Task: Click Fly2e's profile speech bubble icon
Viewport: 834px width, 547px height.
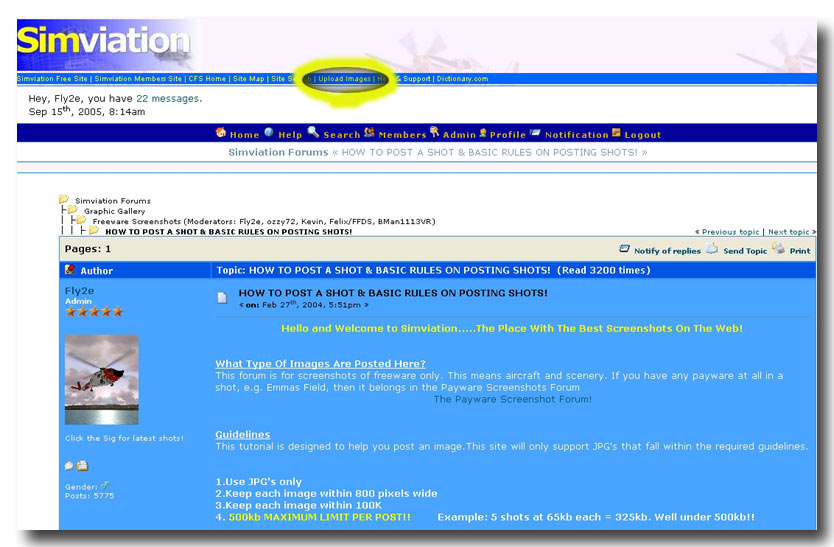Action: point(69,466)
